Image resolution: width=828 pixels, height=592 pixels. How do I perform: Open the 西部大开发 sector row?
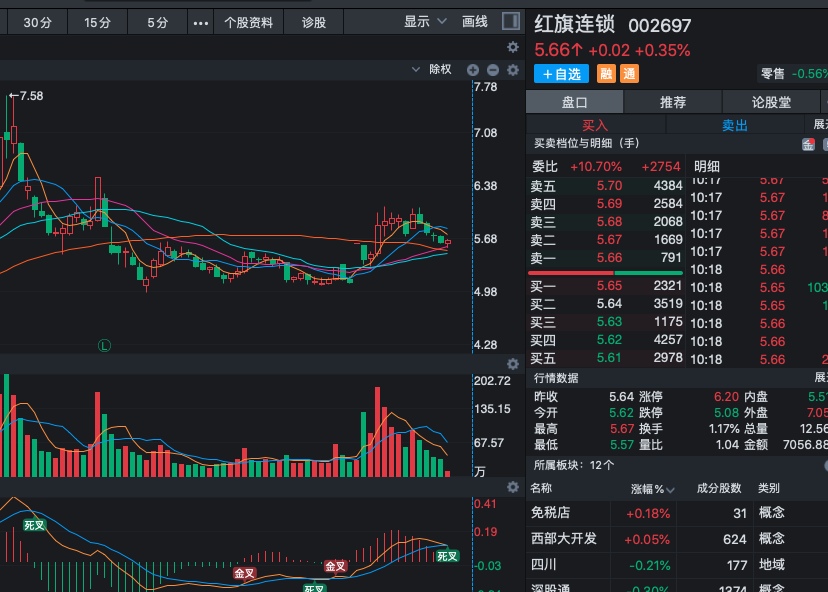point(677,539)
